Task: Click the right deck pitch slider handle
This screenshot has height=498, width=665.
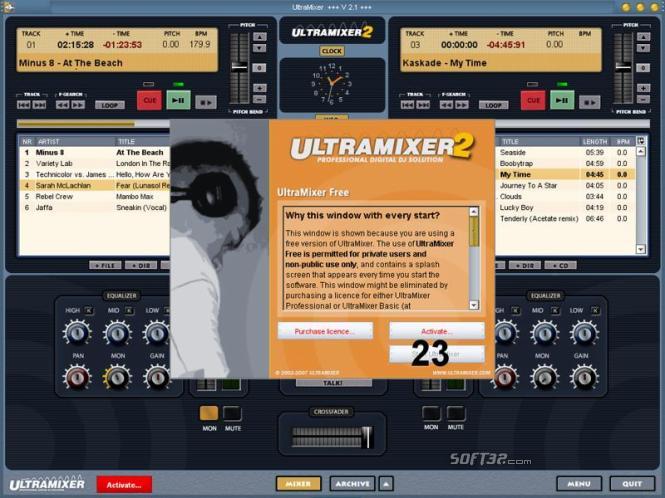Action: tap(623, 67)
